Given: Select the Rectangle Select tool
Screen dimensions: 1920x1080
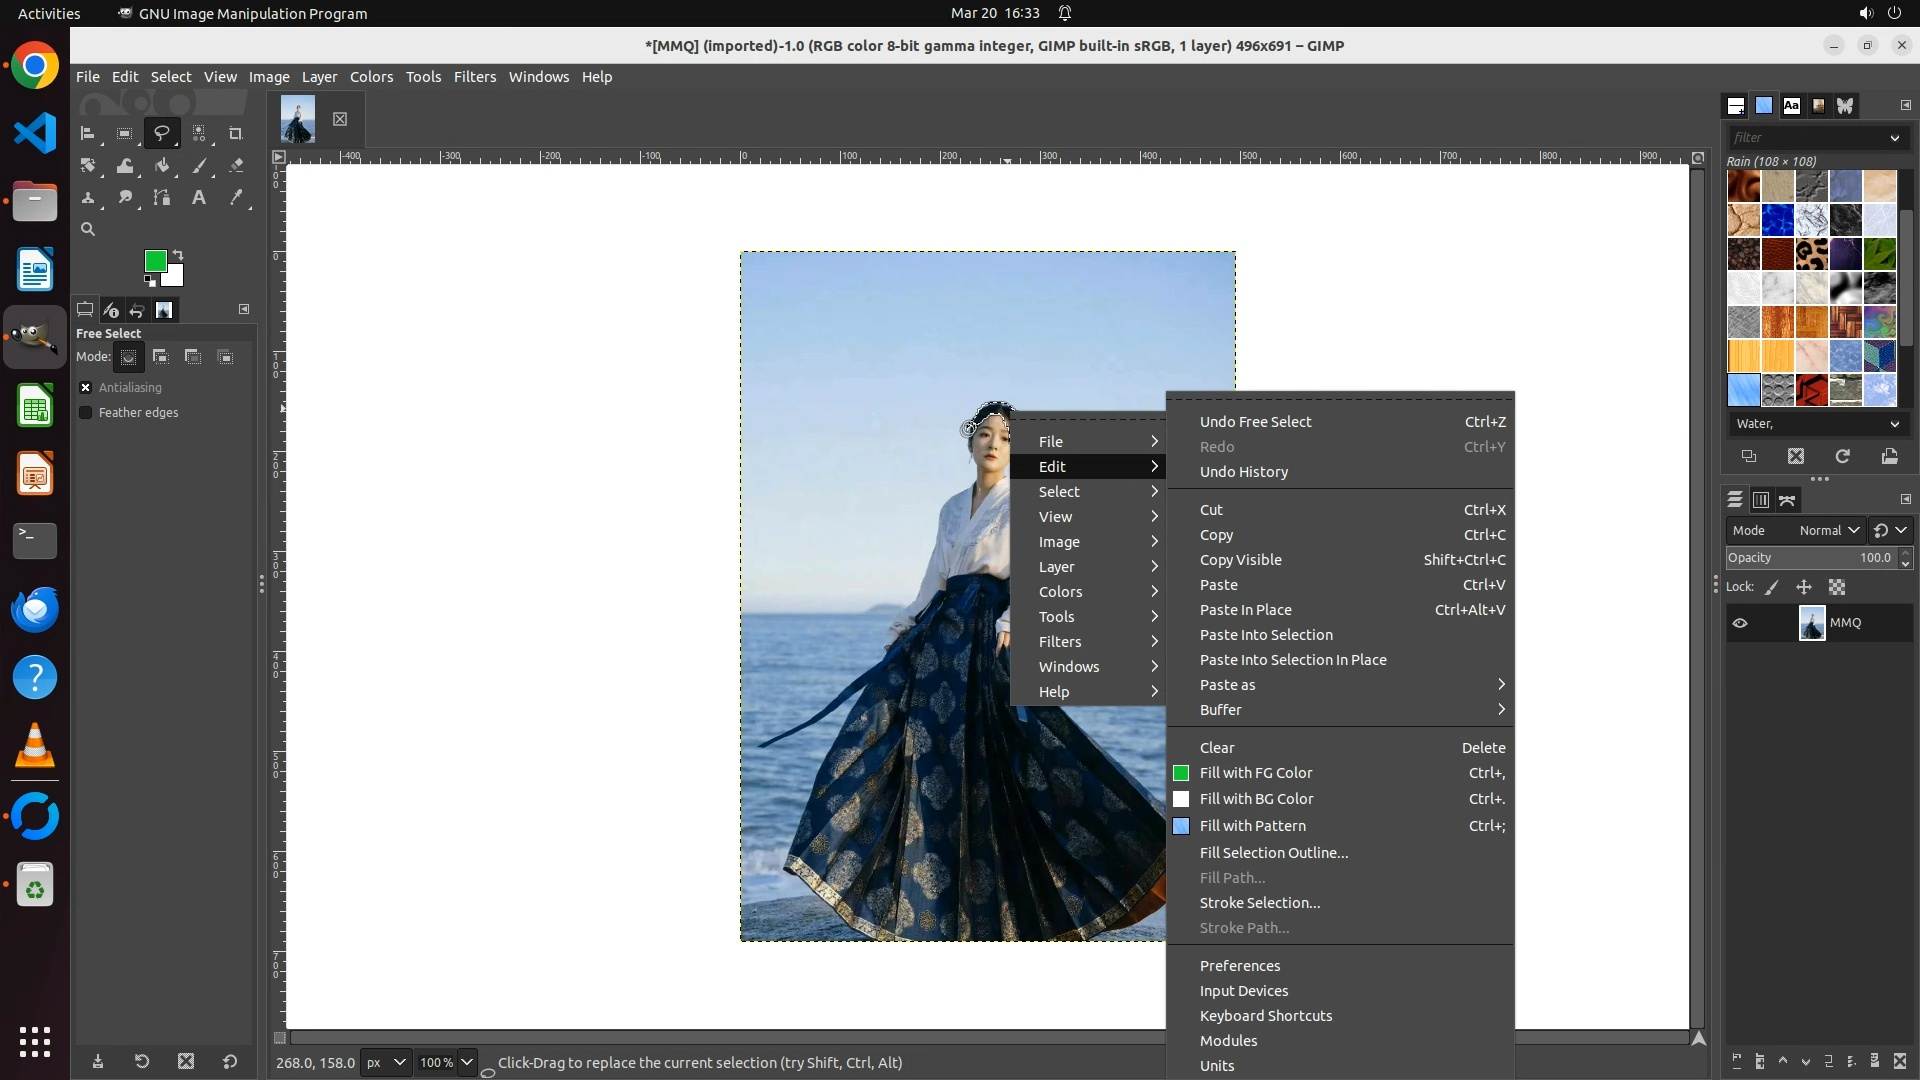Looking at the screenshot, I should click(x=125, y=133).
